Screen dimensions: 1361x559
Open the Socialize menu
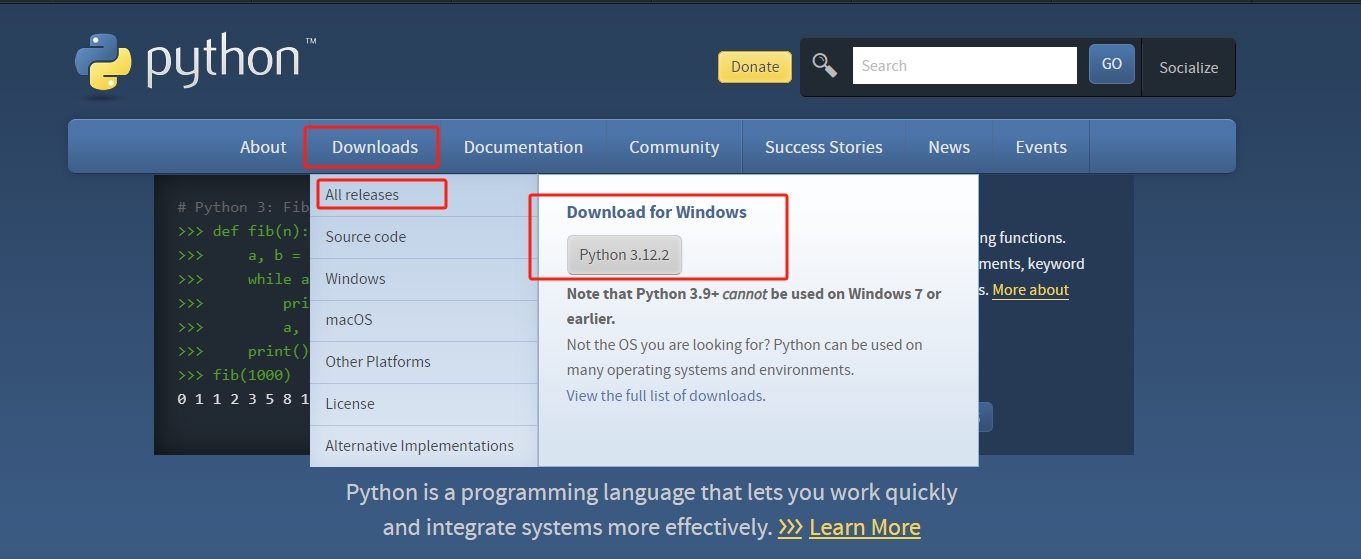pyautogui.click(x=1188, y=68)
